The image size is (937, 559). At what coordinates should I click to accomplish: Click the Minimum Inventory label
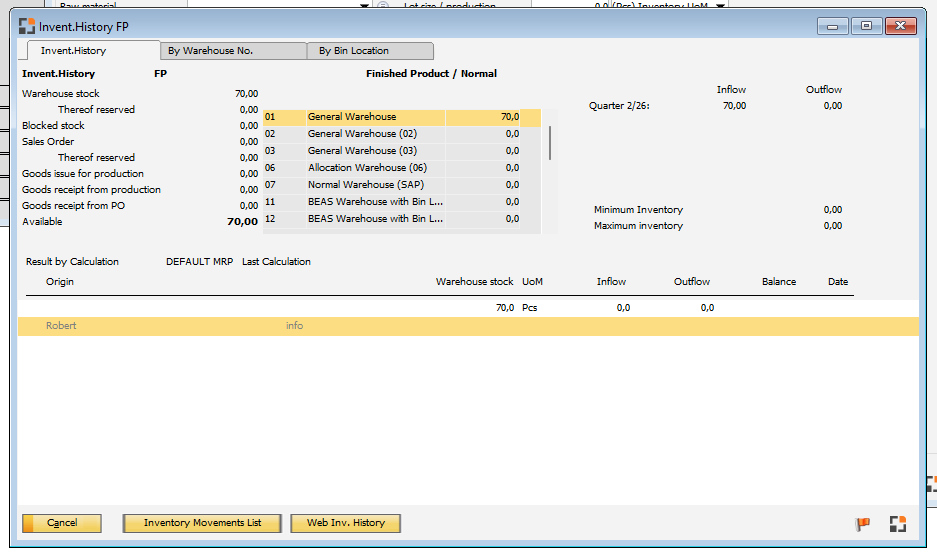coord(638,210)
